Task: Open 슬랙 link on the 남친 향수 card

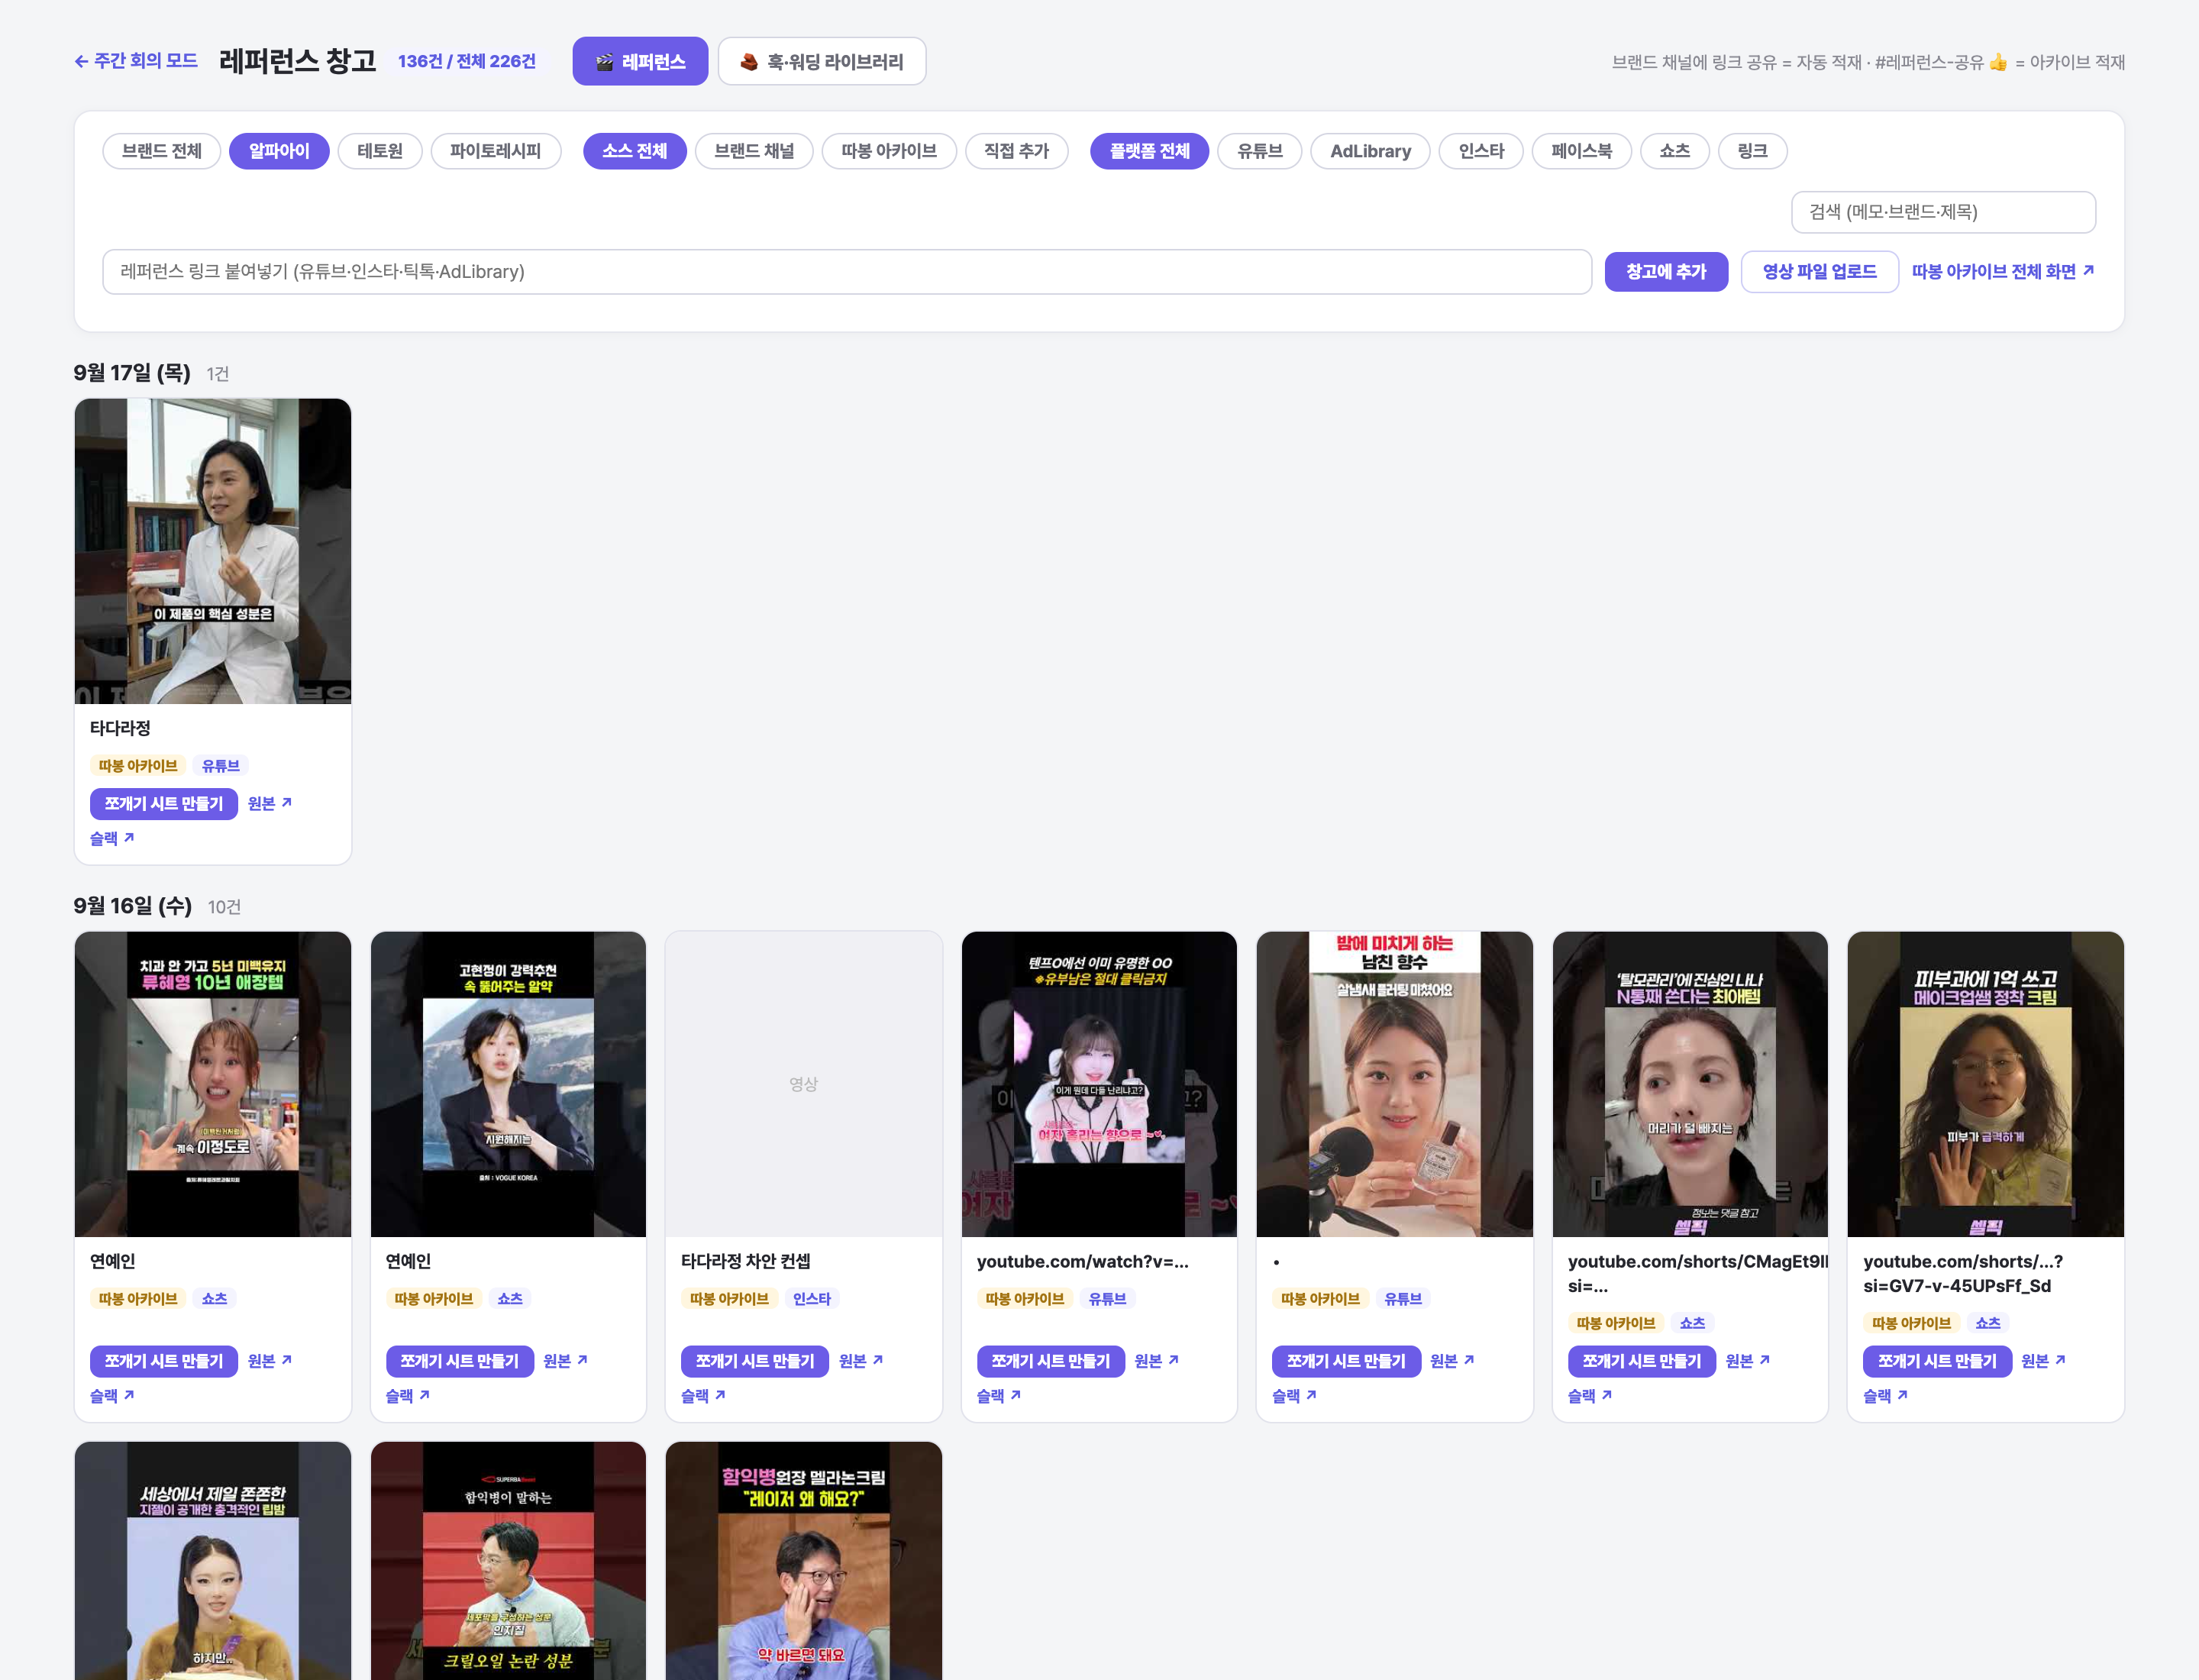Action: coord(1294,1396)
